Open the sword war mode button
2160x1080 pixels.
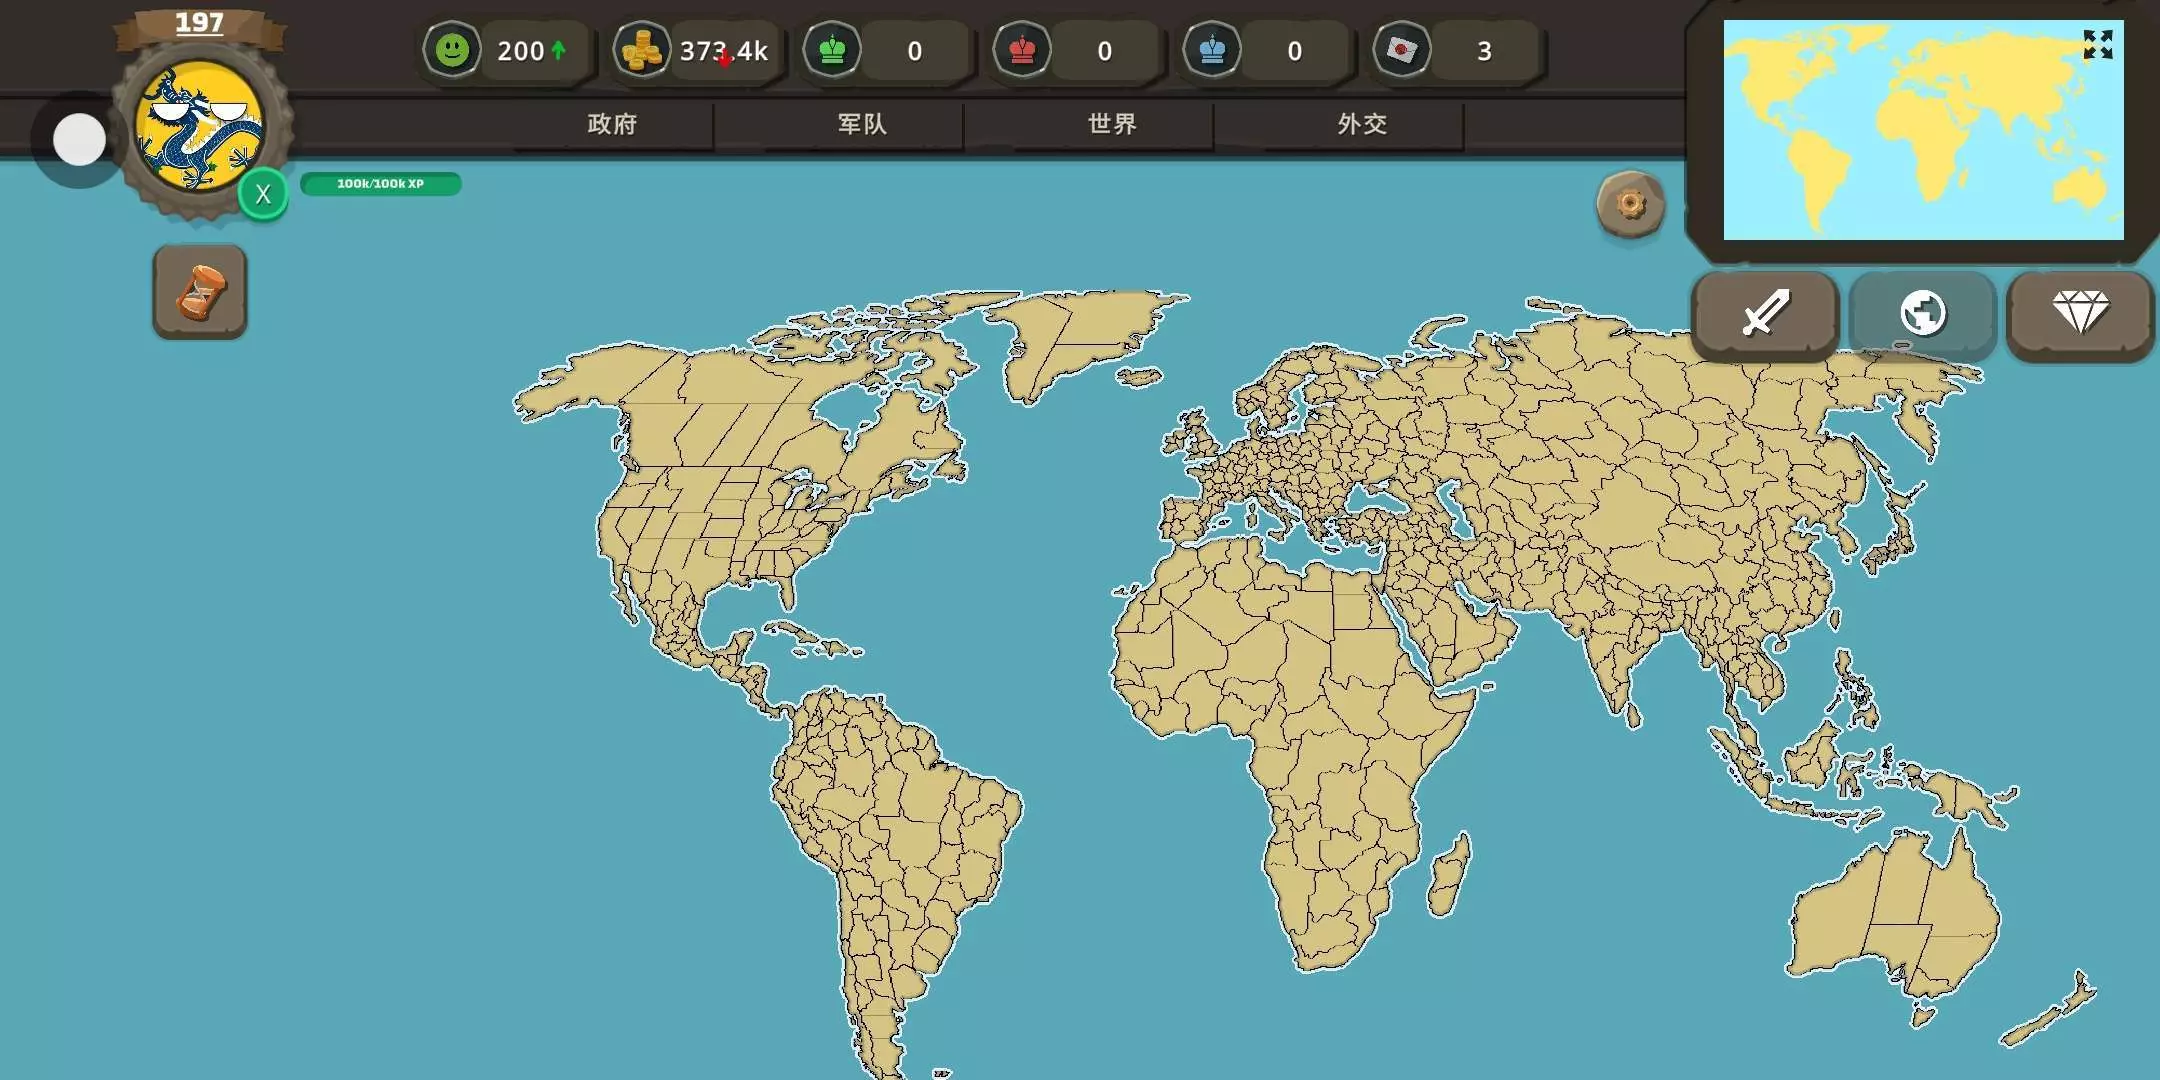1765,314
